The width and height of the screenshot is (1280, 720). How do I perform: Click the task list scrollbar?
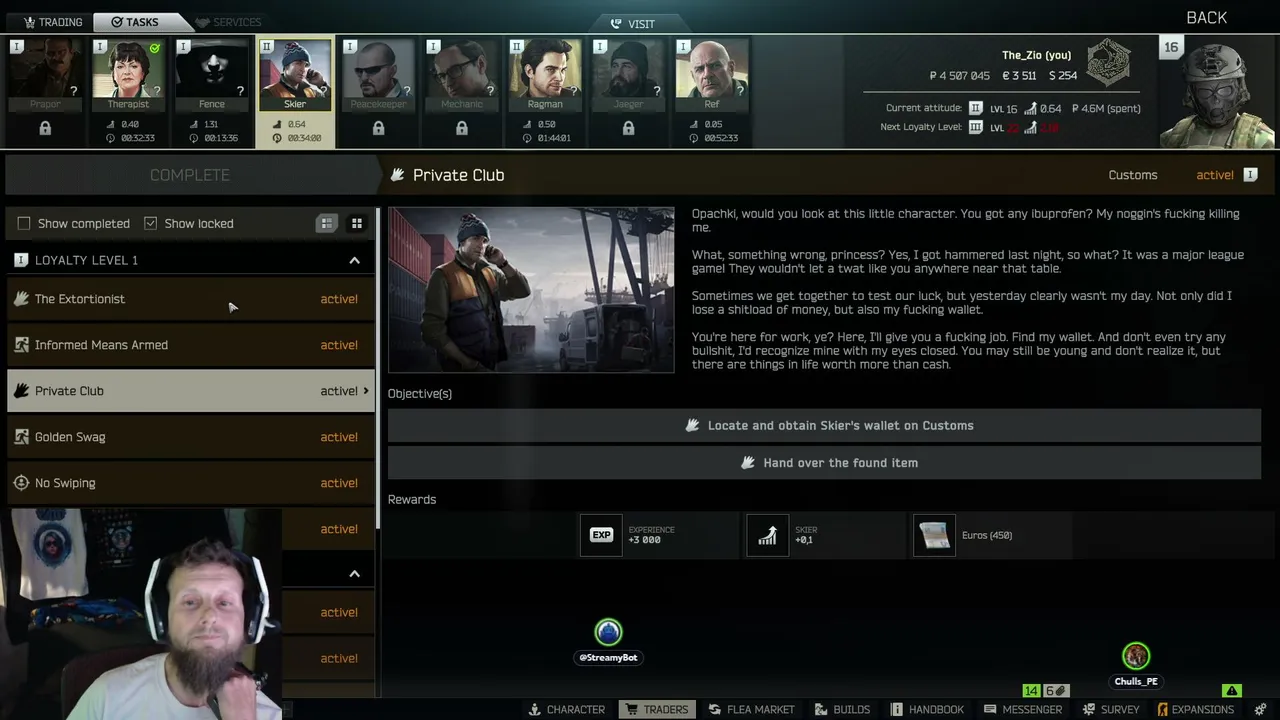[378, 368]
